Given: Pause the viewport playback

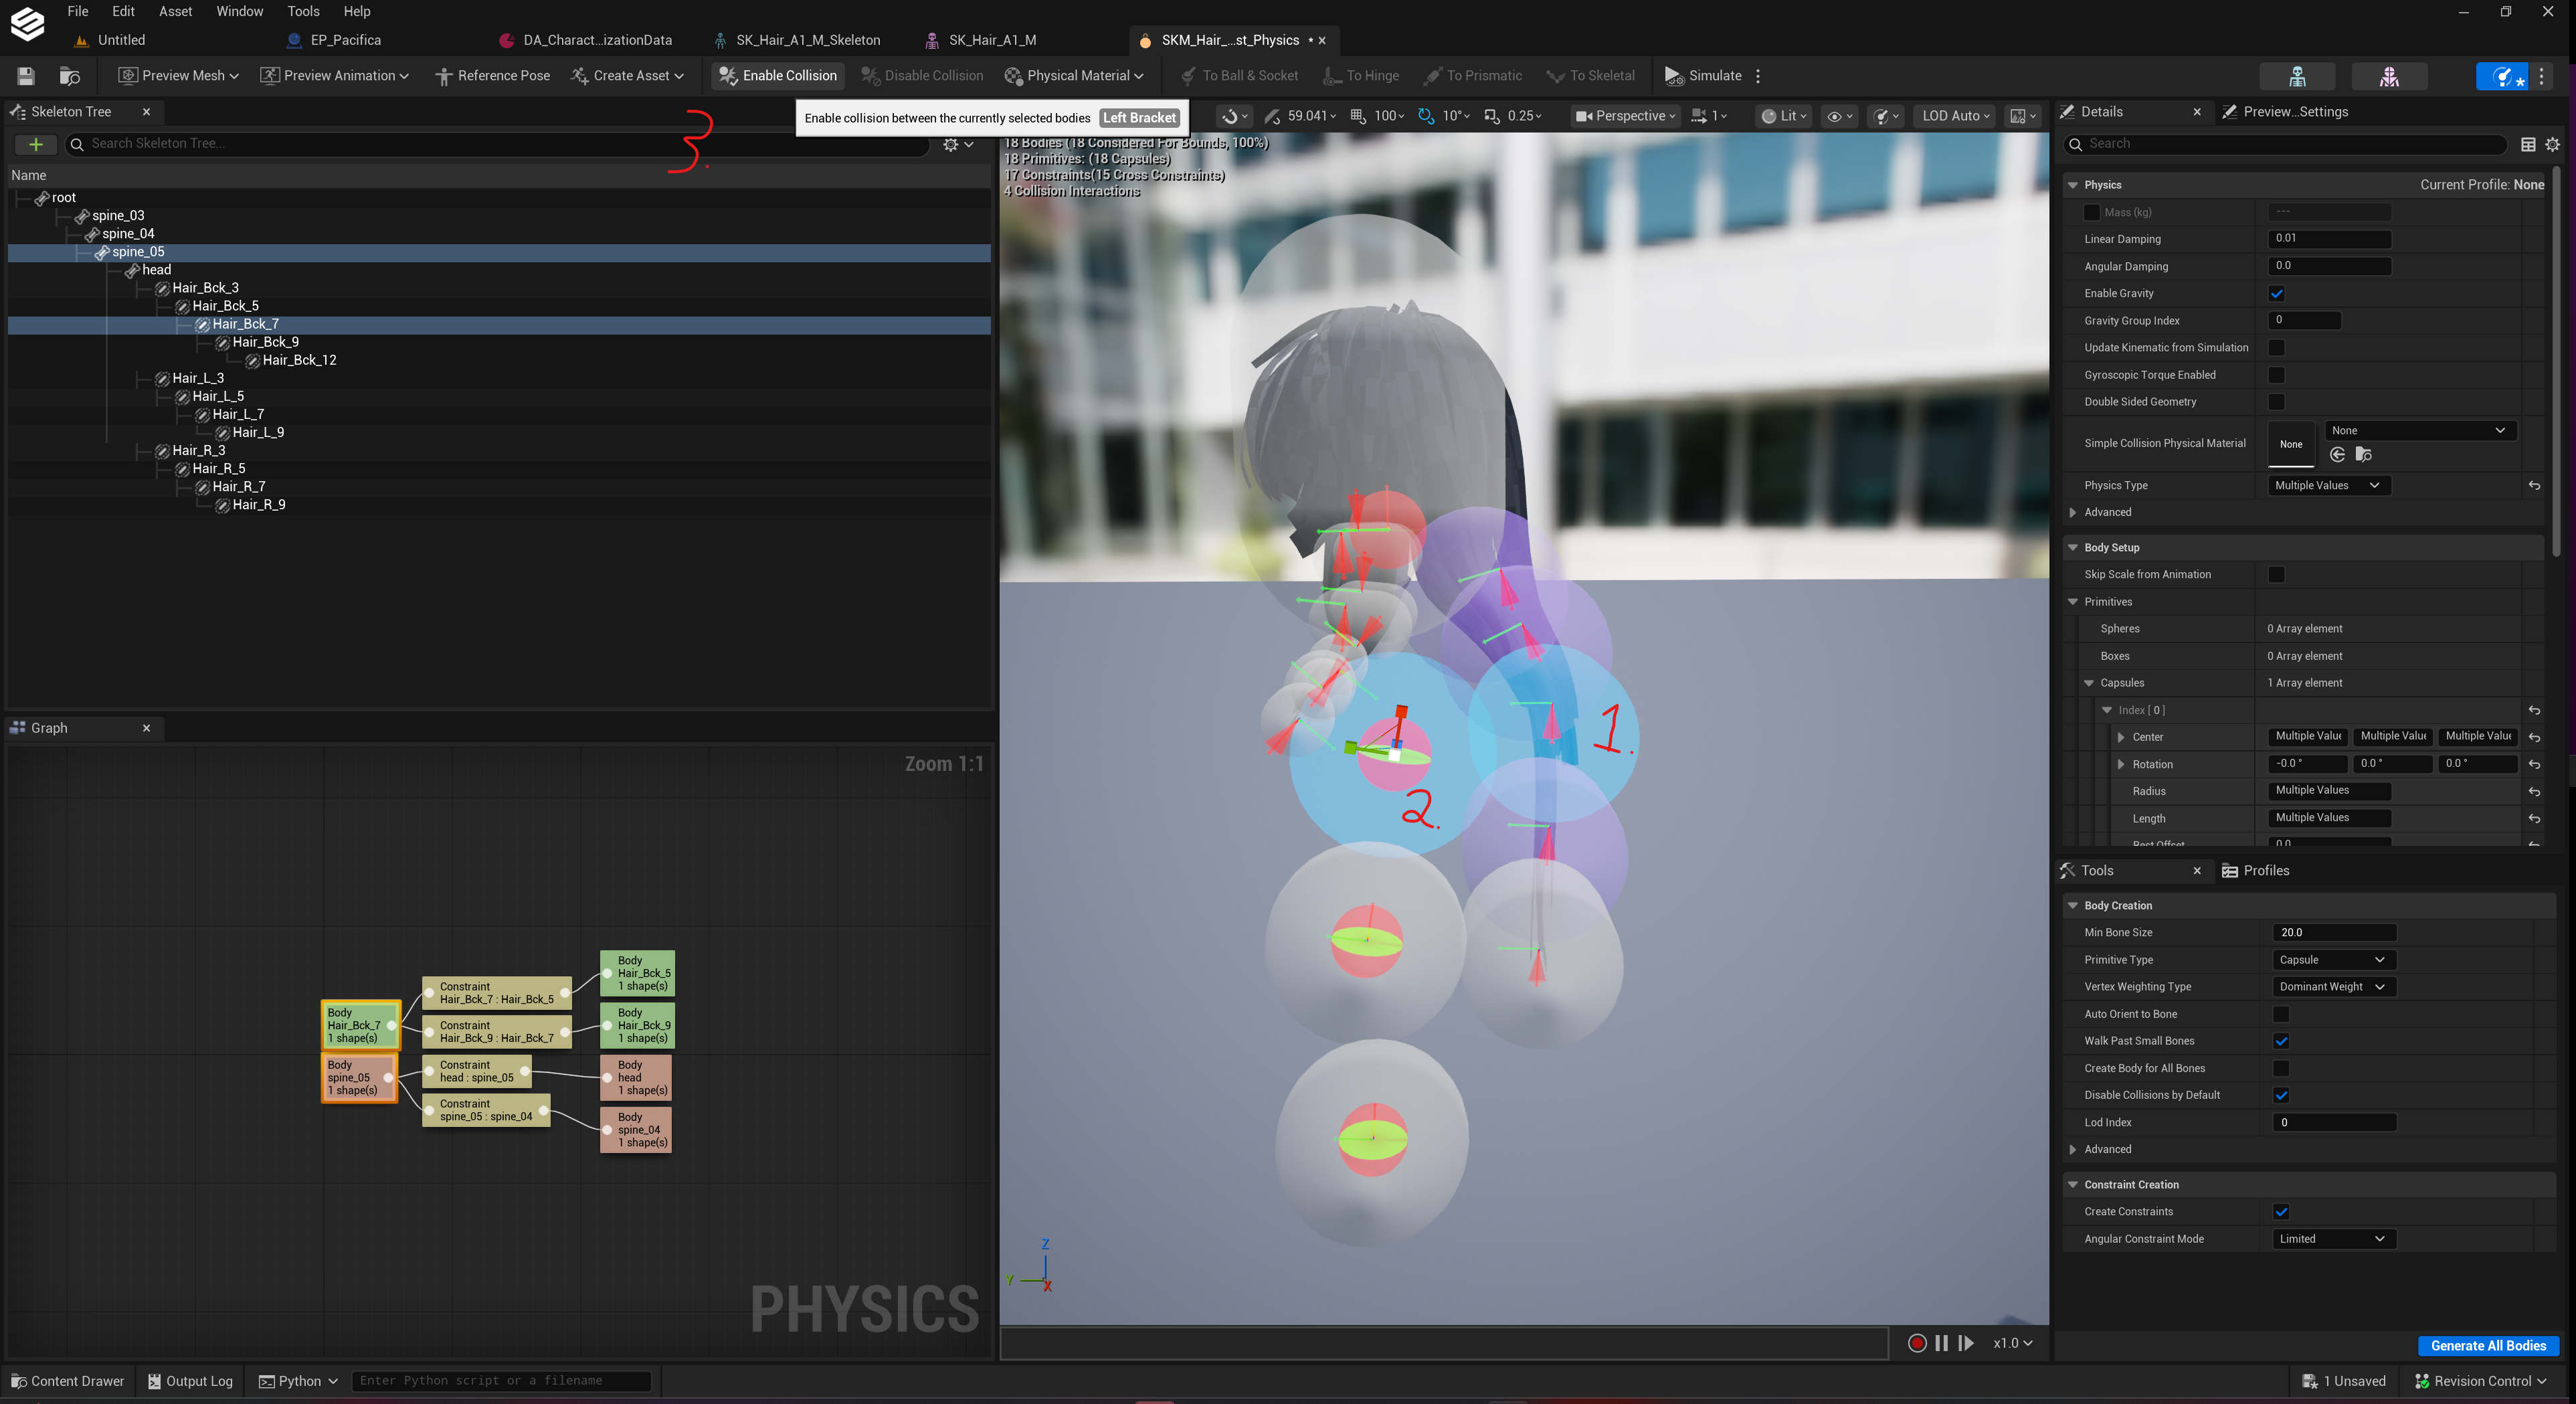Looking at the screenshot, I should 1941,1343.
